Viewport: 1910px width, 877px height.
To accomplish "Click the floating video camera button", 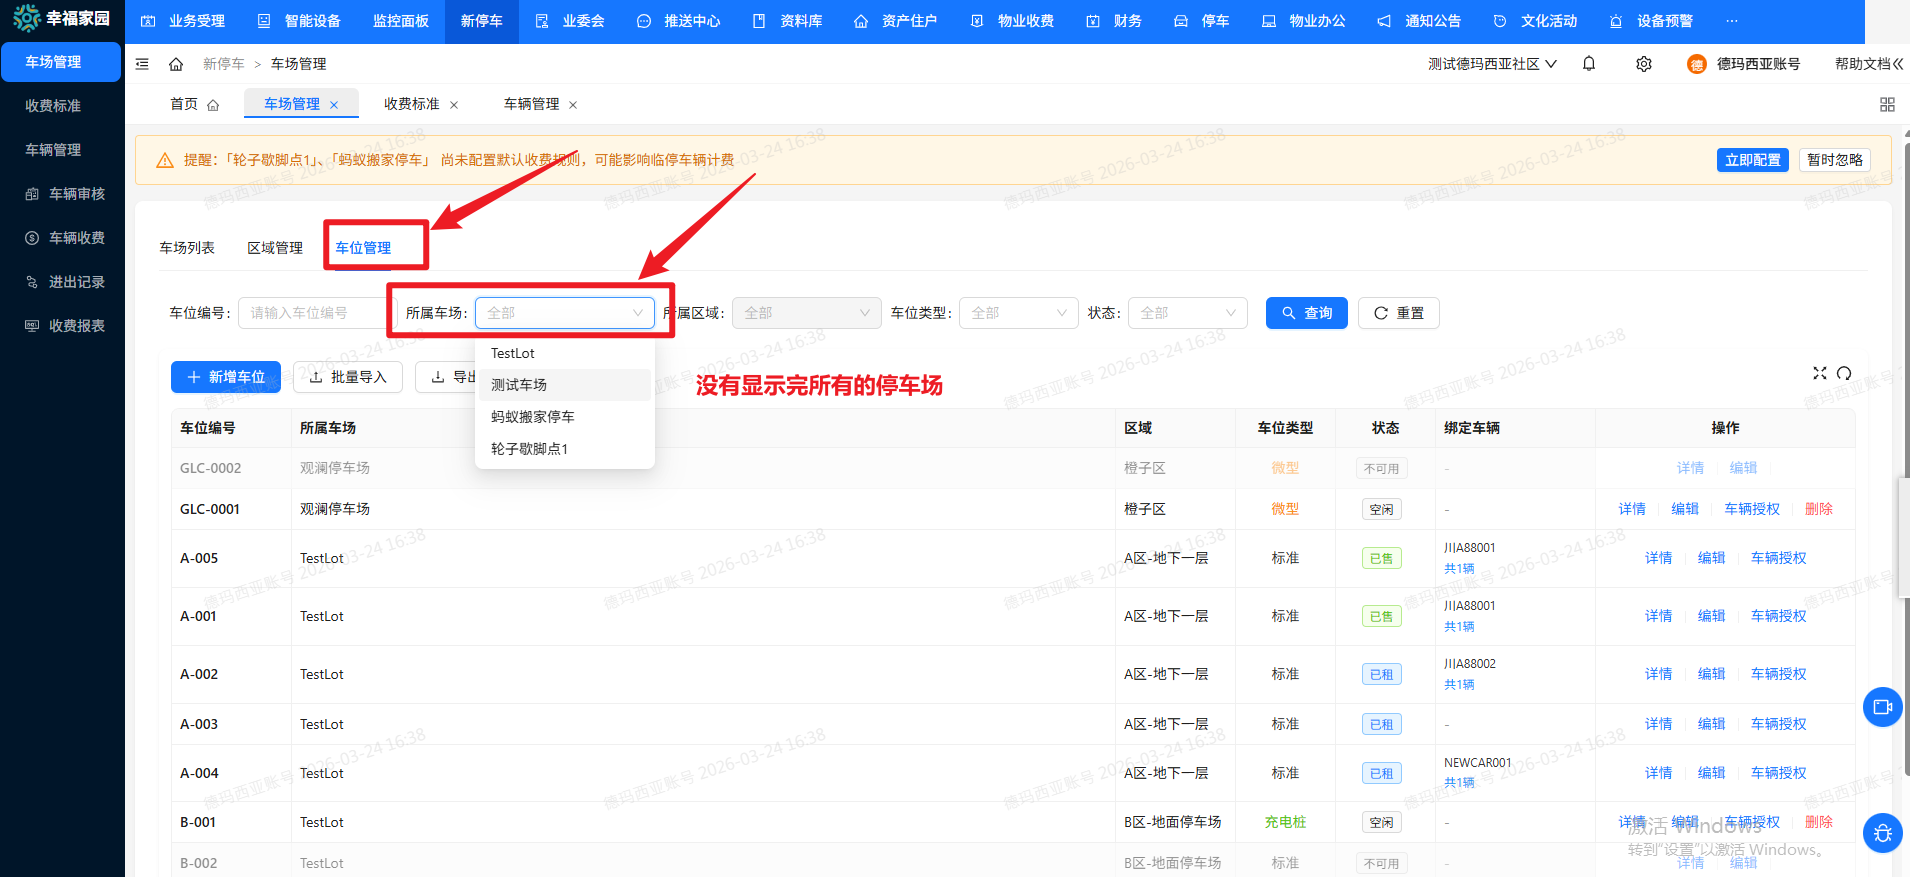I will [x=1882, y=707].
